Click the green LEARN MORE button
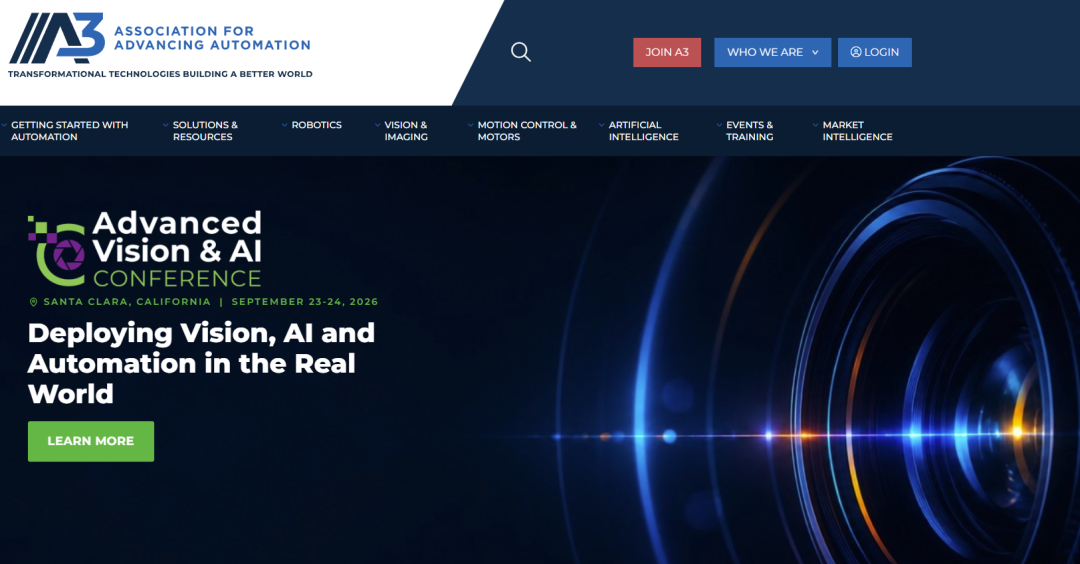 coord(91,441)
